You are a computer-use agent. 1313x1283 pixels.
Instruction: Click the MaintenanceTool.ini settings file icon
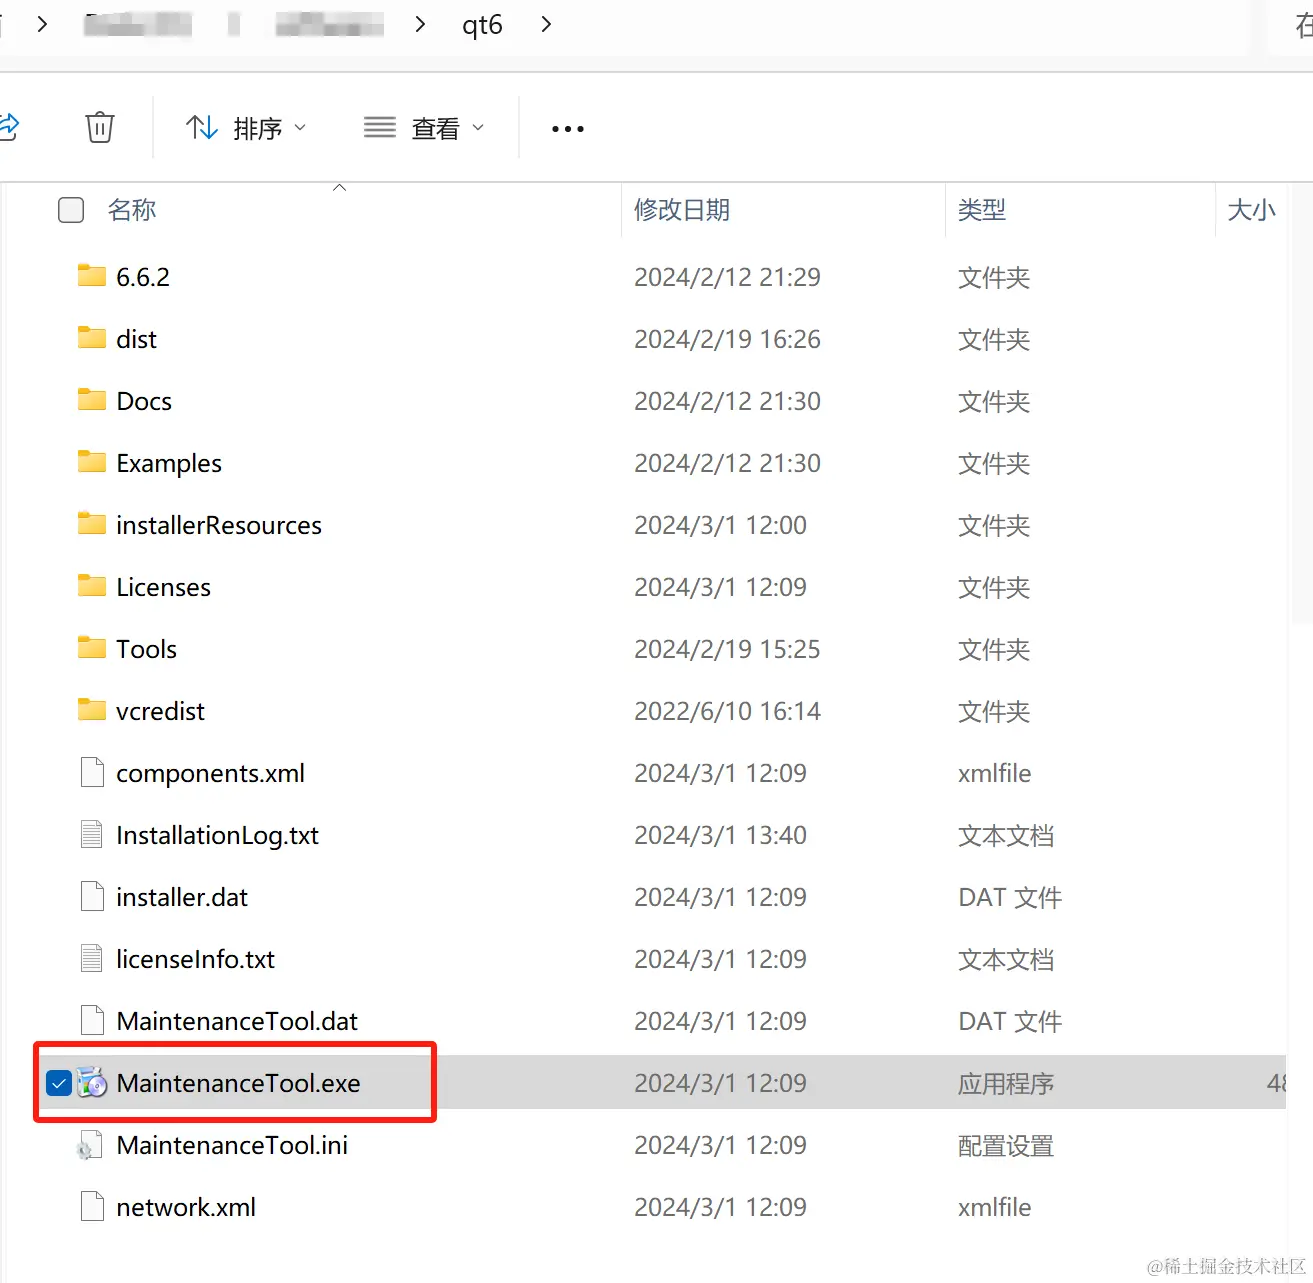[x=90, y=1146]
